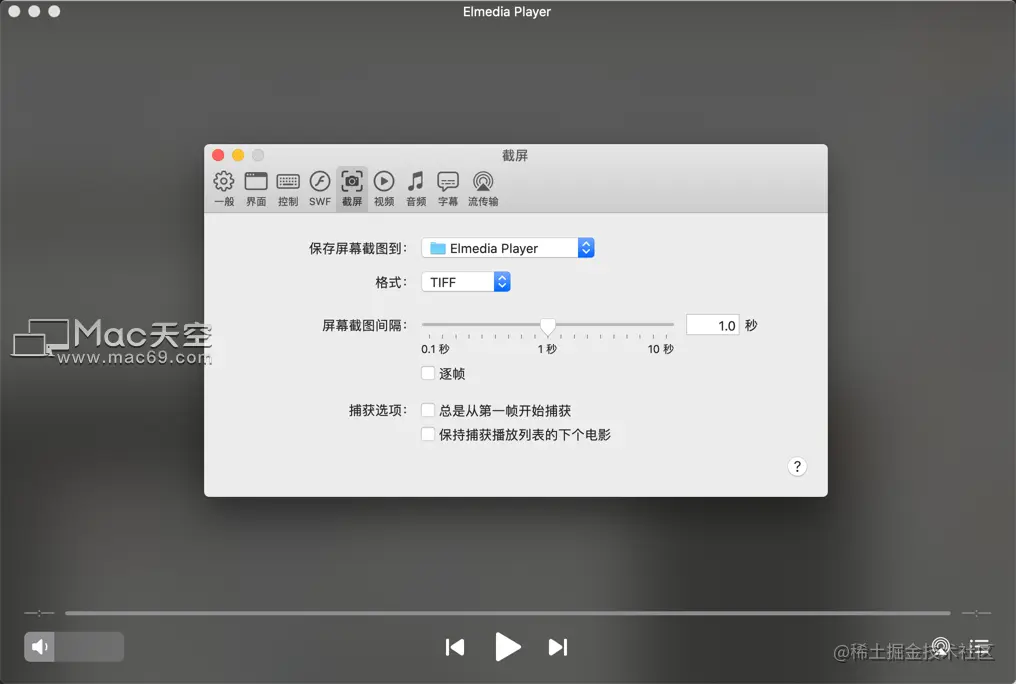
Task: Open the 字幕 subtitles tab
Action: [448, 188]
